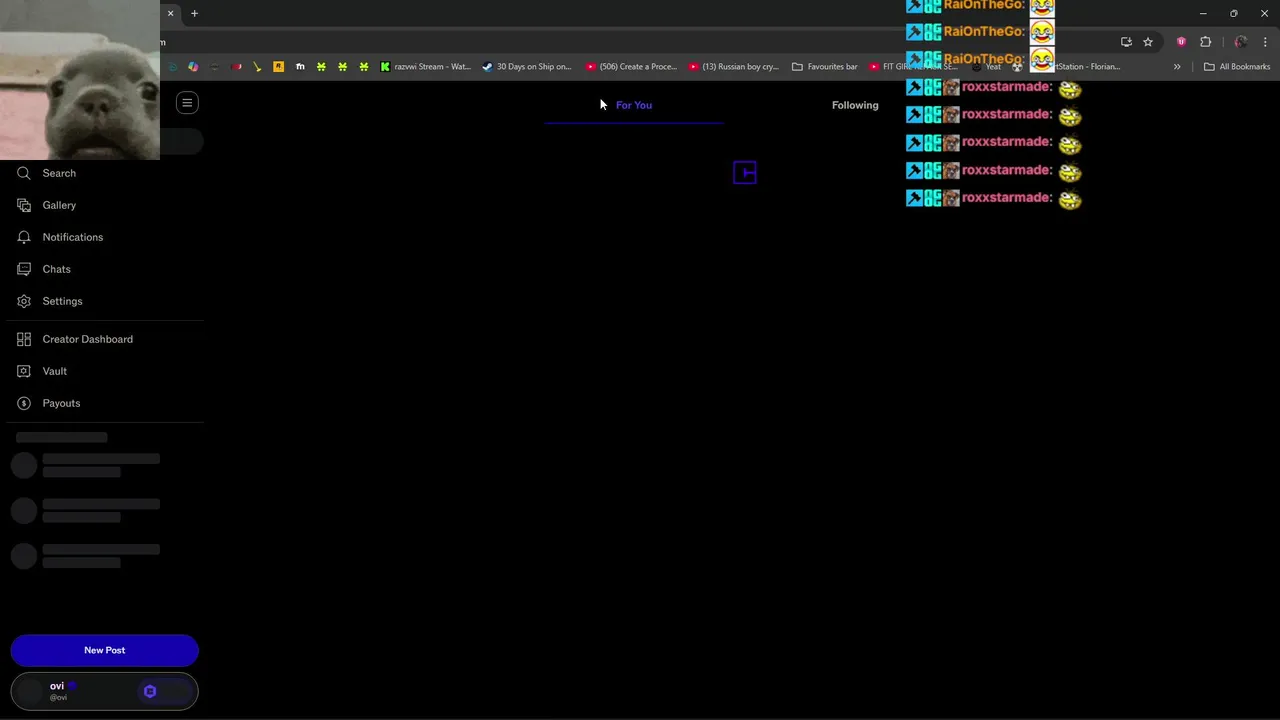This screenshot has width=1280, height=720.
Task: Click the Gallery images icon
Action: coord(24,205)
